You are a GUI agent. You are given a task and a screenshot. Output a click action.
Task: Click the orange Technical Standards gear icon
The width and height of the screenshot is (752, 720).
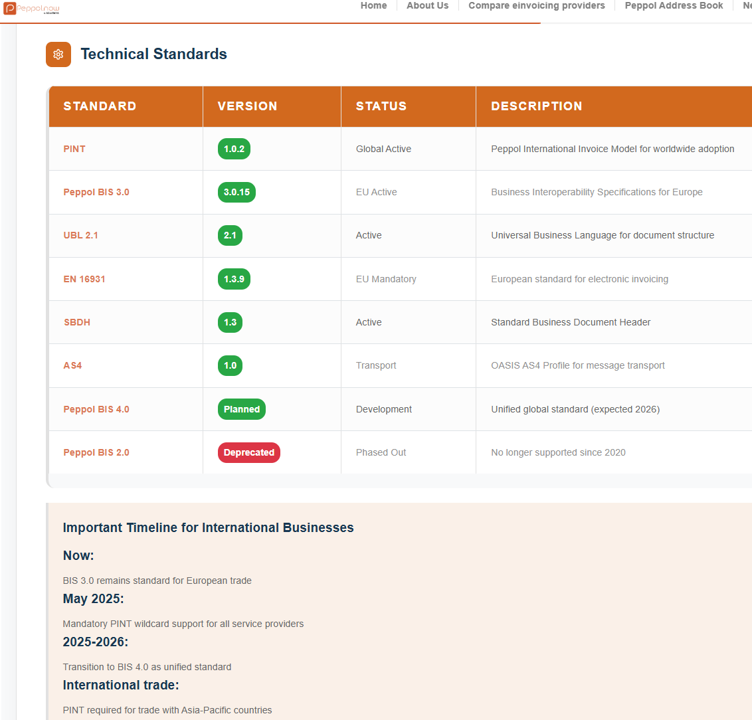58,54
